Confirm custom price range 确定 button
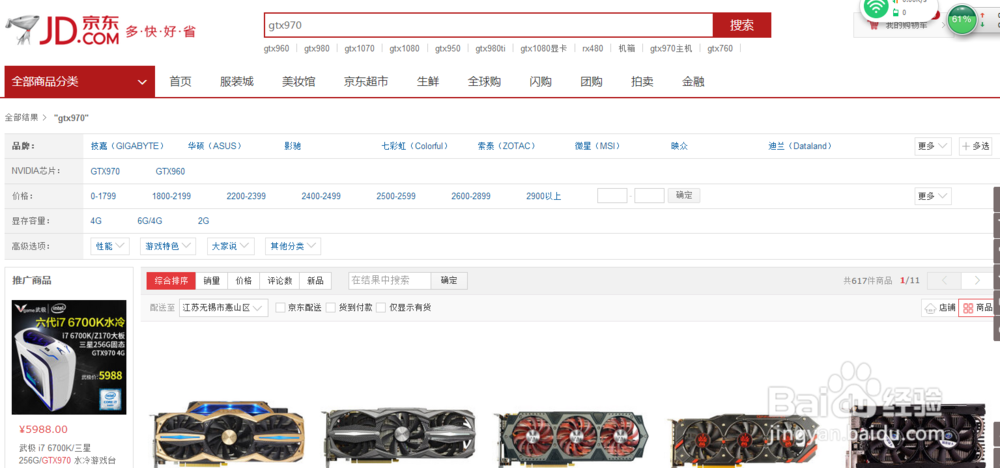Image resolution: width=1000 pixels, height=468 pixels. (684, 196)
